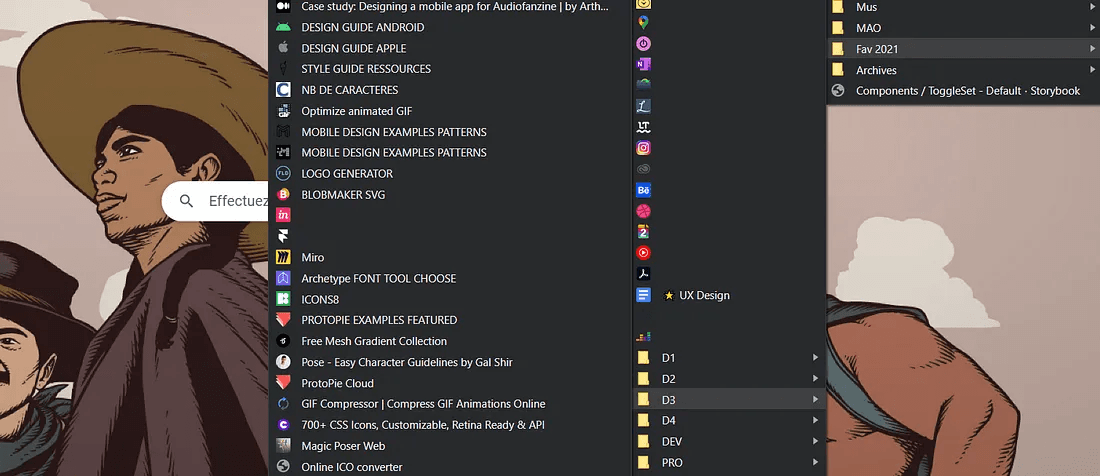Open the Creative Cloud bookmark icon
Screen dimensions: 1100x476
click(x=643, y=169)
